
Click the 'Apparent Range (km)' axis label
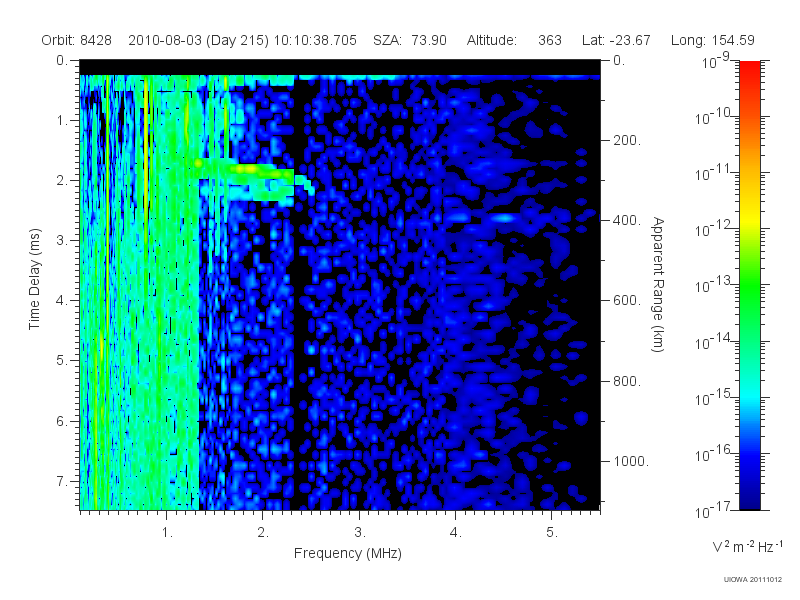click(x=658, y=284)
